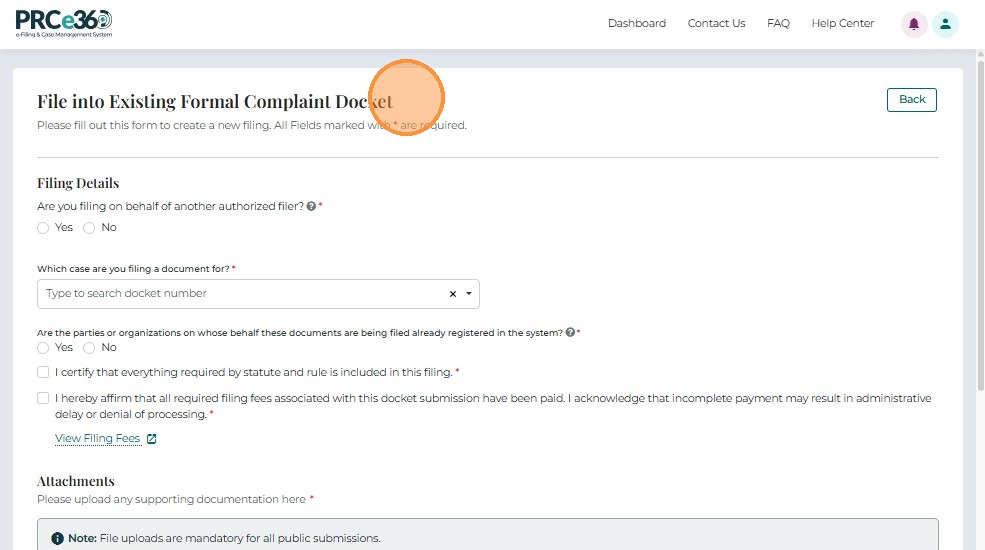Click external link icon next to View Filing Fees
985x550 pixels.
[x=151, y=439]
